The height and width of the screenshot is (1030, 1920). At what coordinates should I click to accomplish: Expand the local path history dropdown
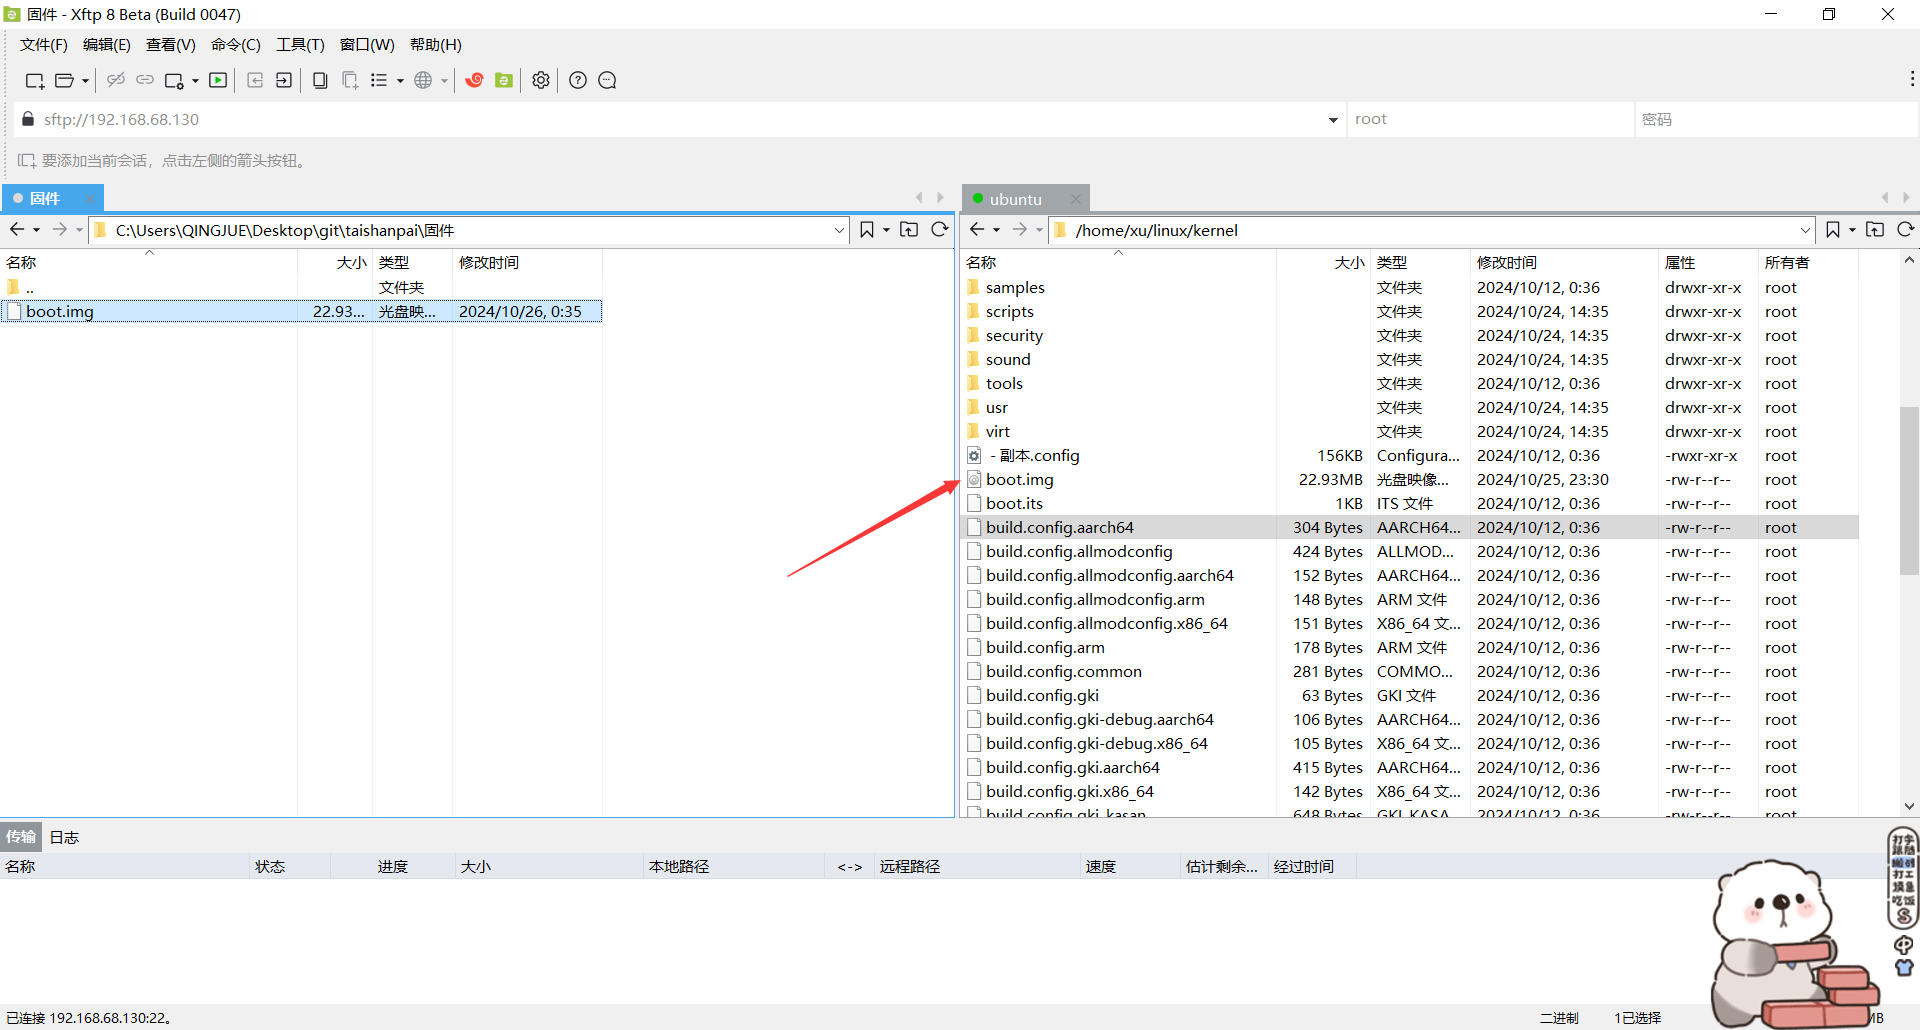tap(839, 230)
